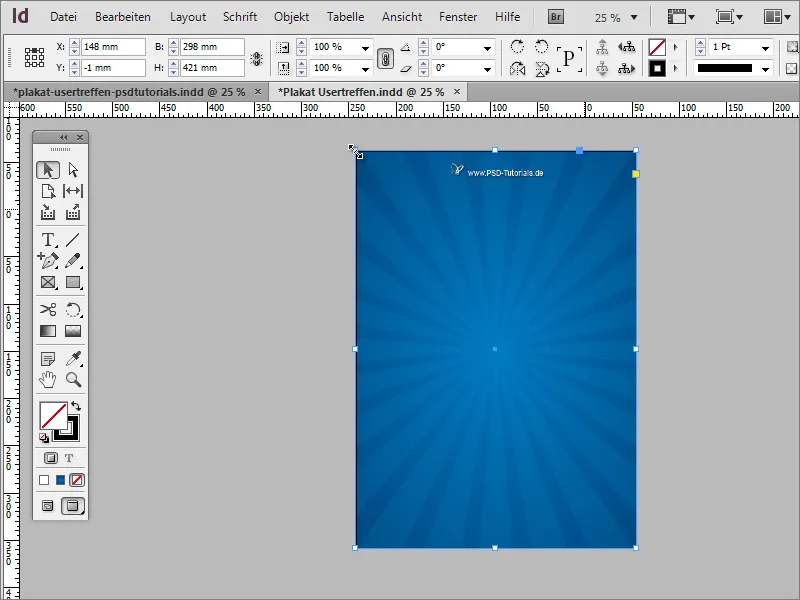Image resolution: width=800 pixels, height=600 pixels.
Task: Click the Rotate 90° clockwise icon
Action: 518,48
